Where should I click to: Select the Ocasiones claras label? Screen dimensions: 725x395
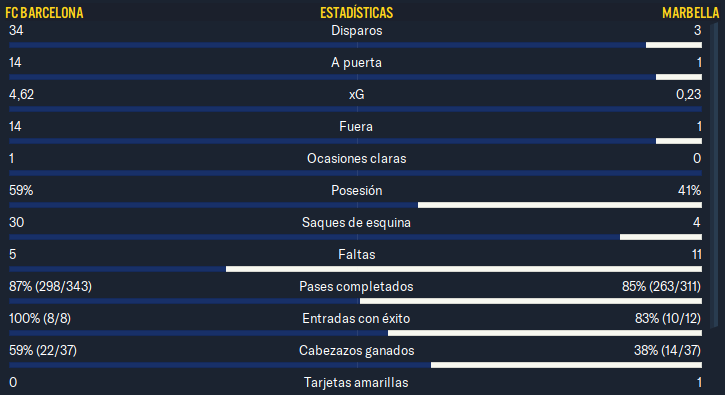coord(356,158)
